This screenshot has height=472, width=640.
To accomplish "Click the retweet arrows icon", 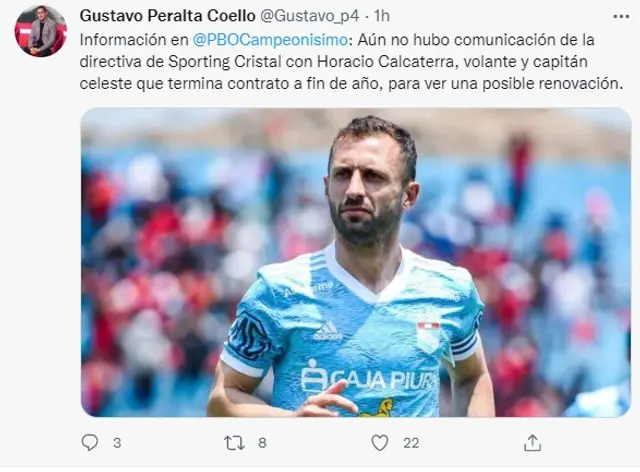I will coord(235,443).
